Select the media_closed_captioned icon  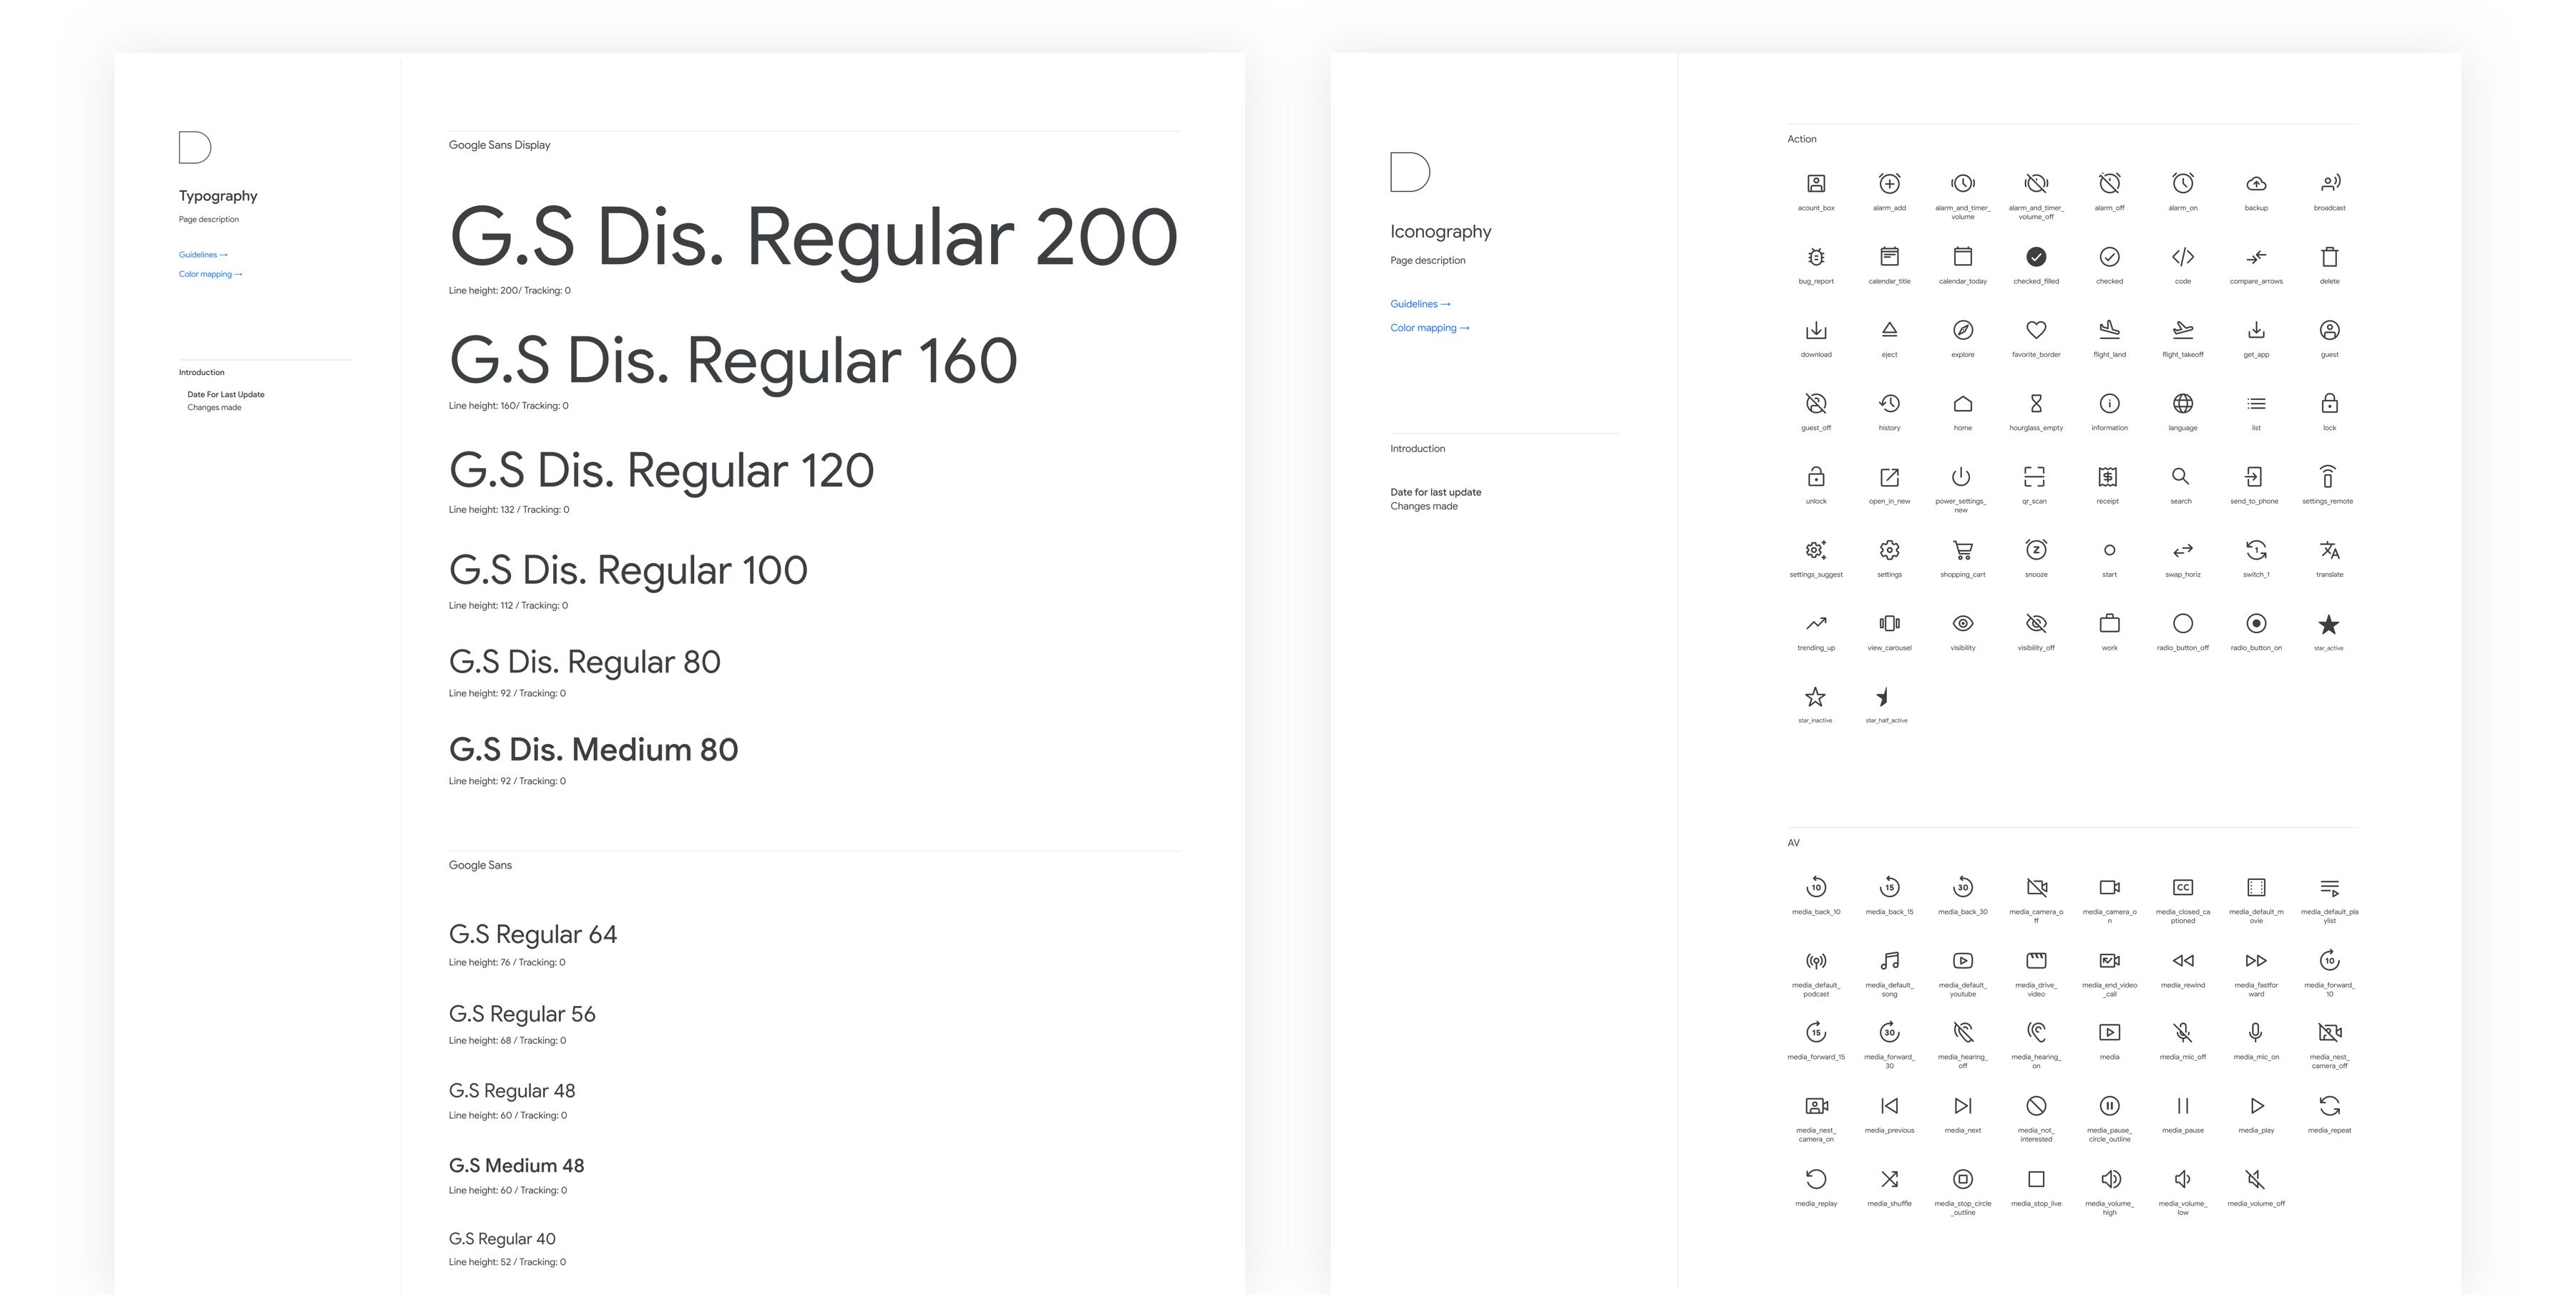(x=2183, y=887)
